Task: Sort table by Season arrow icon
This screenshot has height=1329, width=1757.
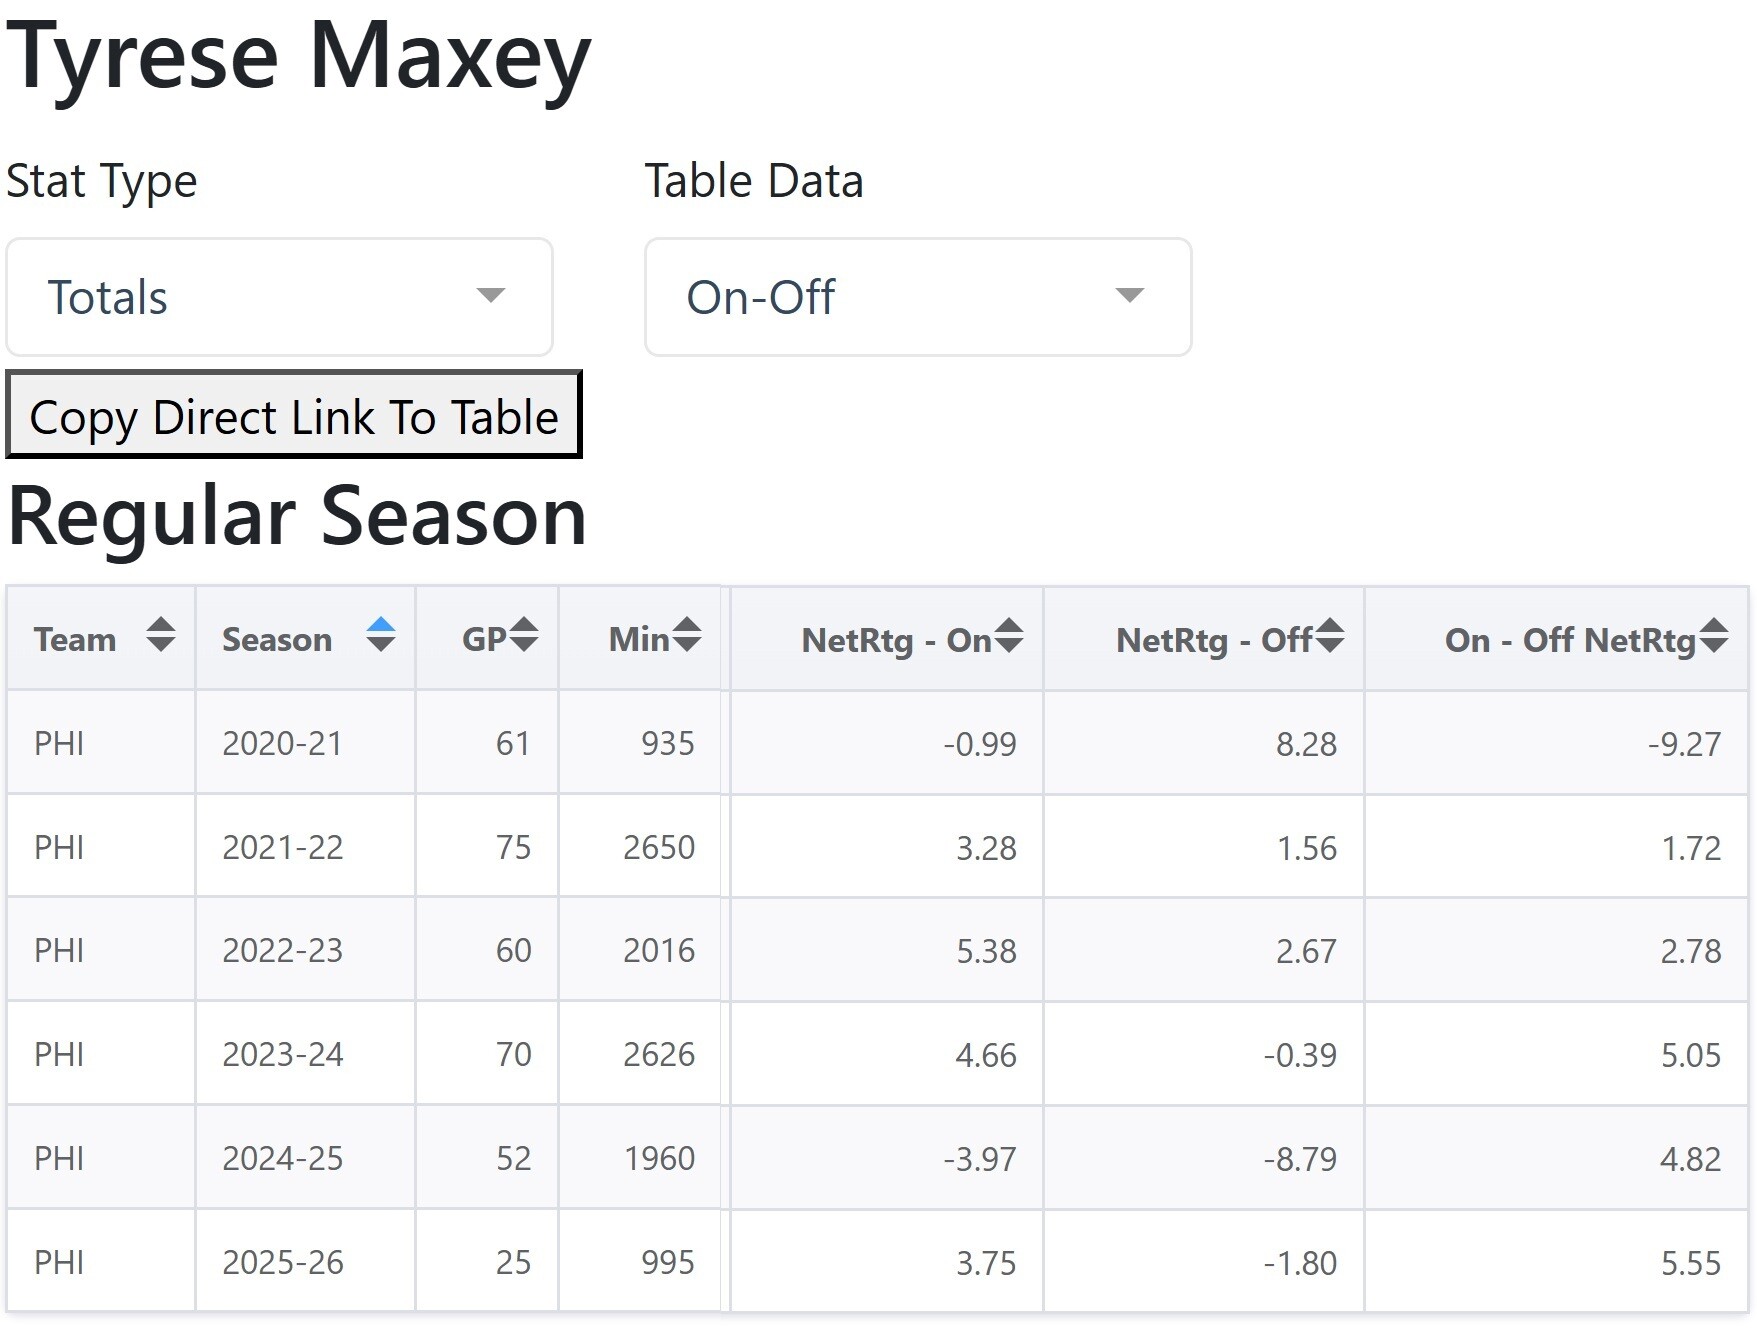Action: coord(380,636)
